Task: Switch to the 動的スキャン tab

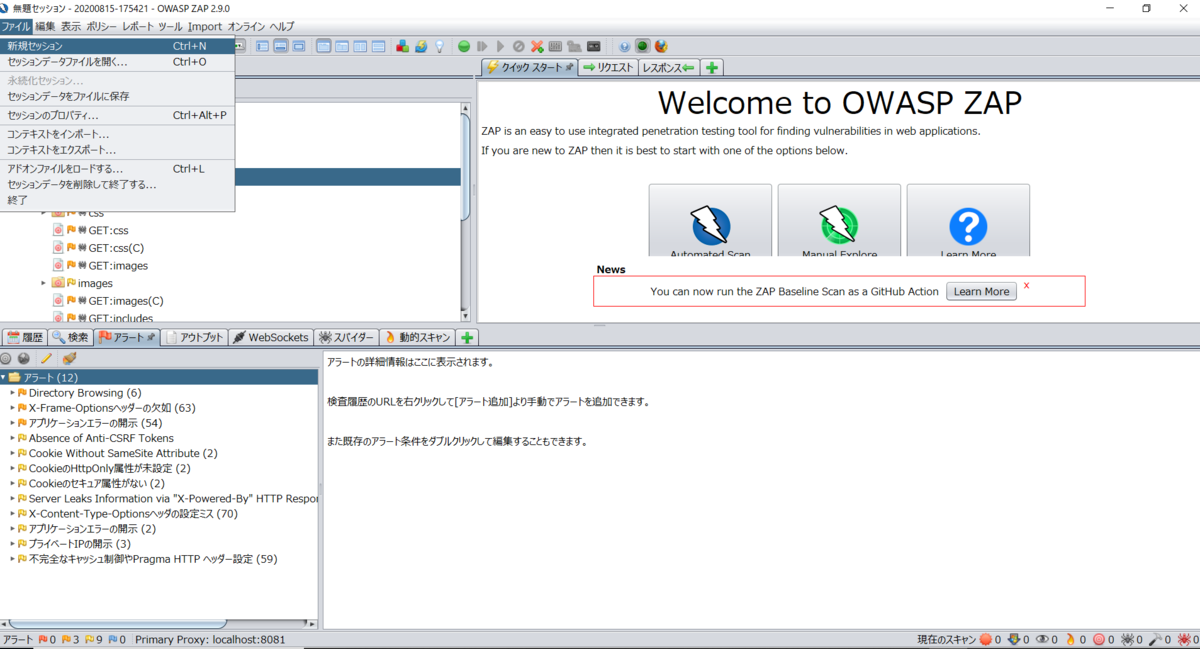Action: click(418, 338)
